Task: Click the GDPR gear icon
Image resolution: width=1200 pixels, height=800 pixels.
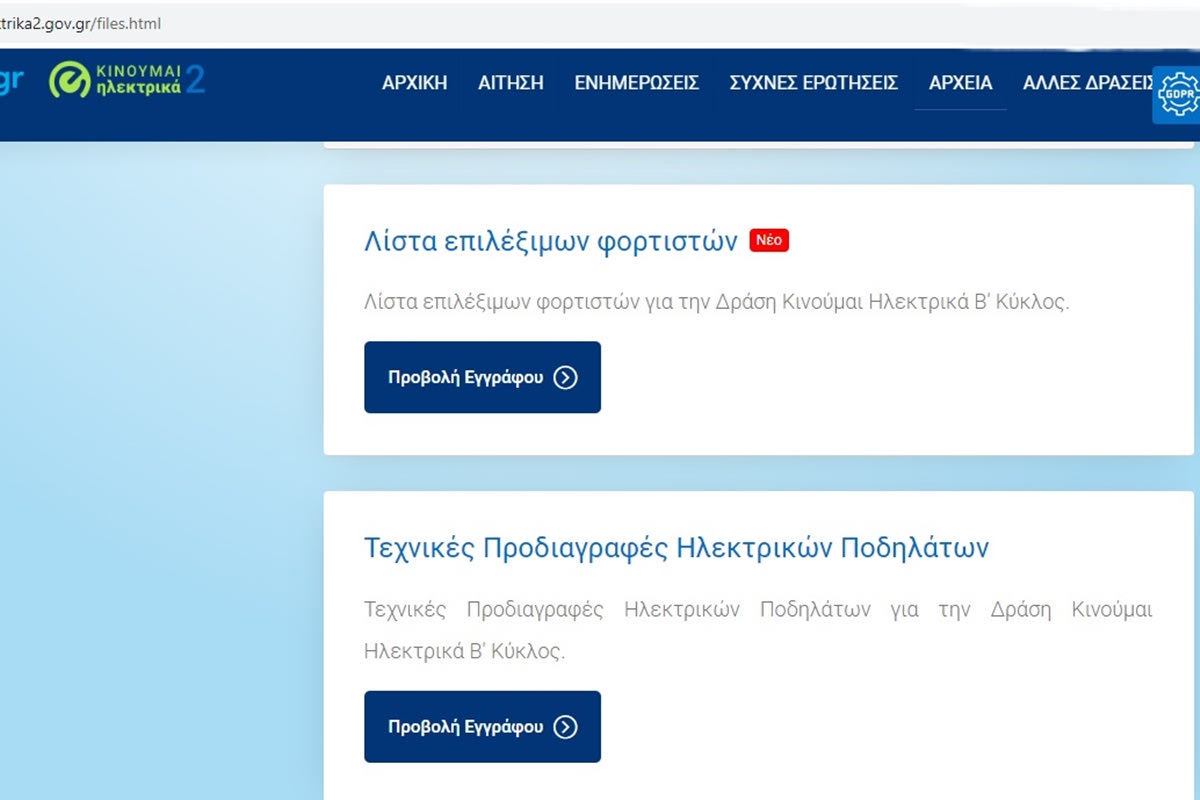Action: [x=1175, y=95]
